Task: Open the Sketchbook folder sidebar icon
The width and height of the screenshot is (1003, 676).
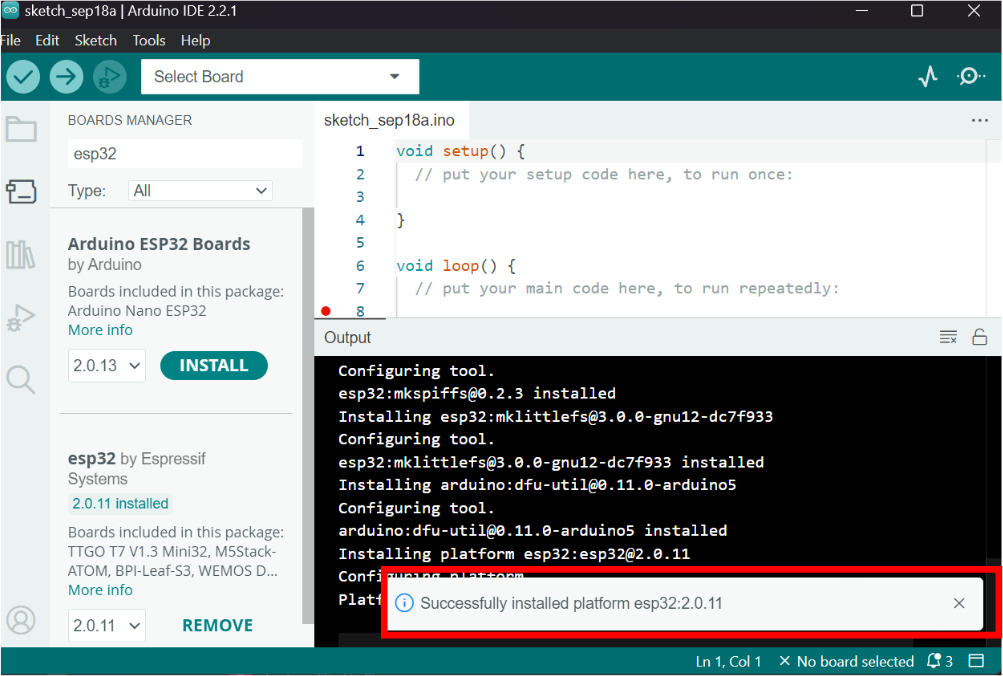Action: click(x=21, y=129)
